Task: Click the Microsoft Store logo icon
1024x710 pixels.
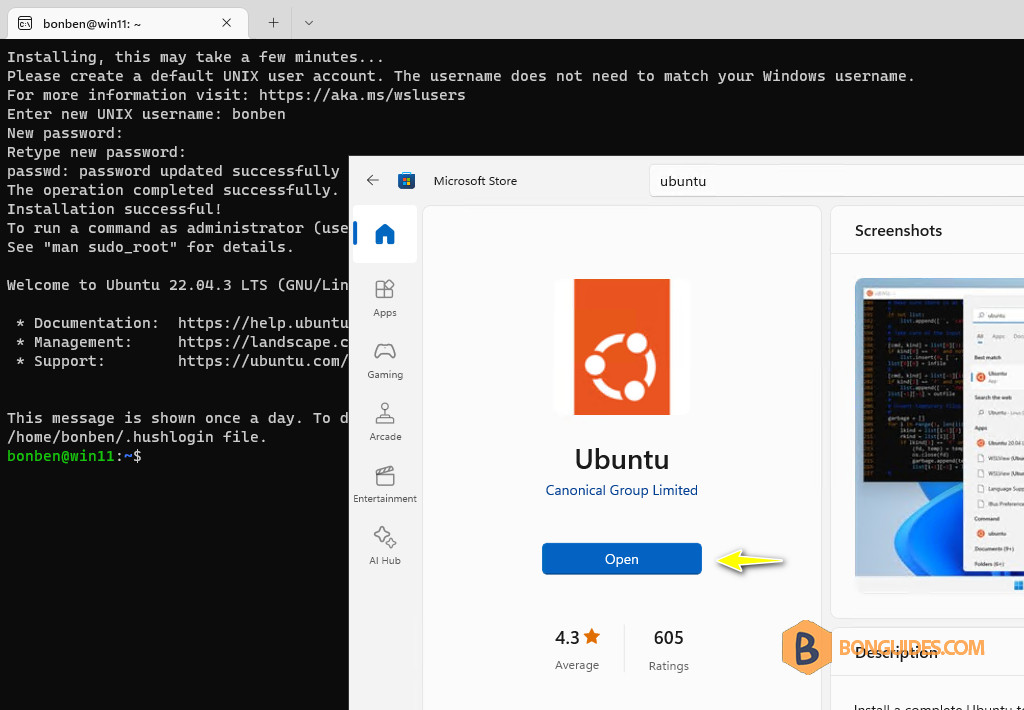Action: point(406,180)
